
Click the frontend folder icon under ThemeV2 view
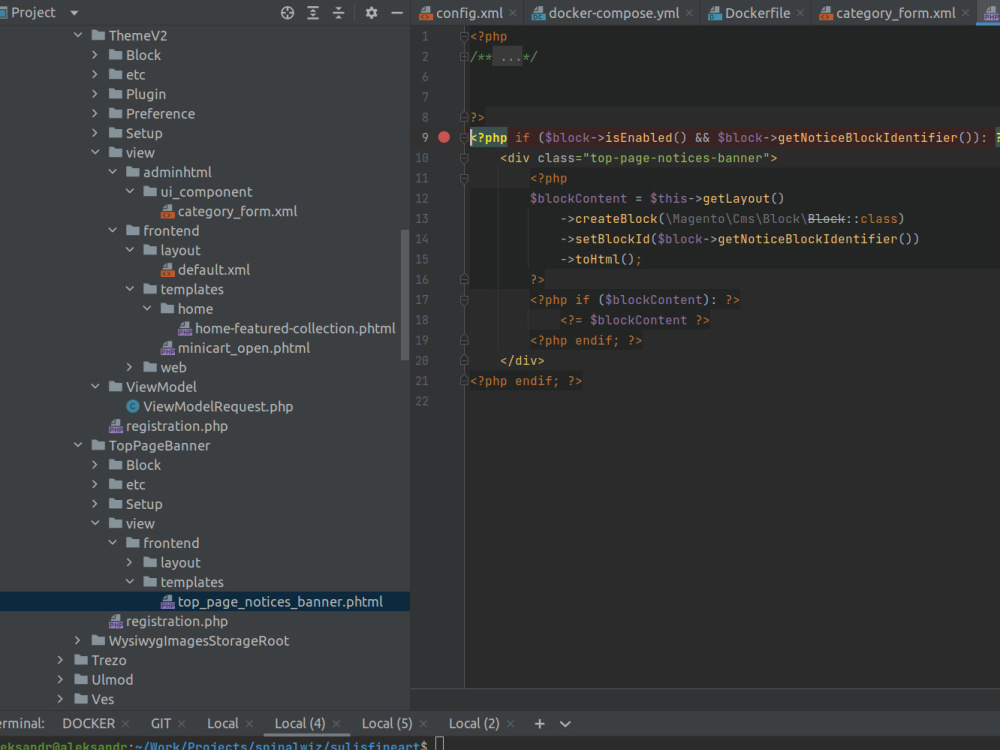[x=133, y=230]
